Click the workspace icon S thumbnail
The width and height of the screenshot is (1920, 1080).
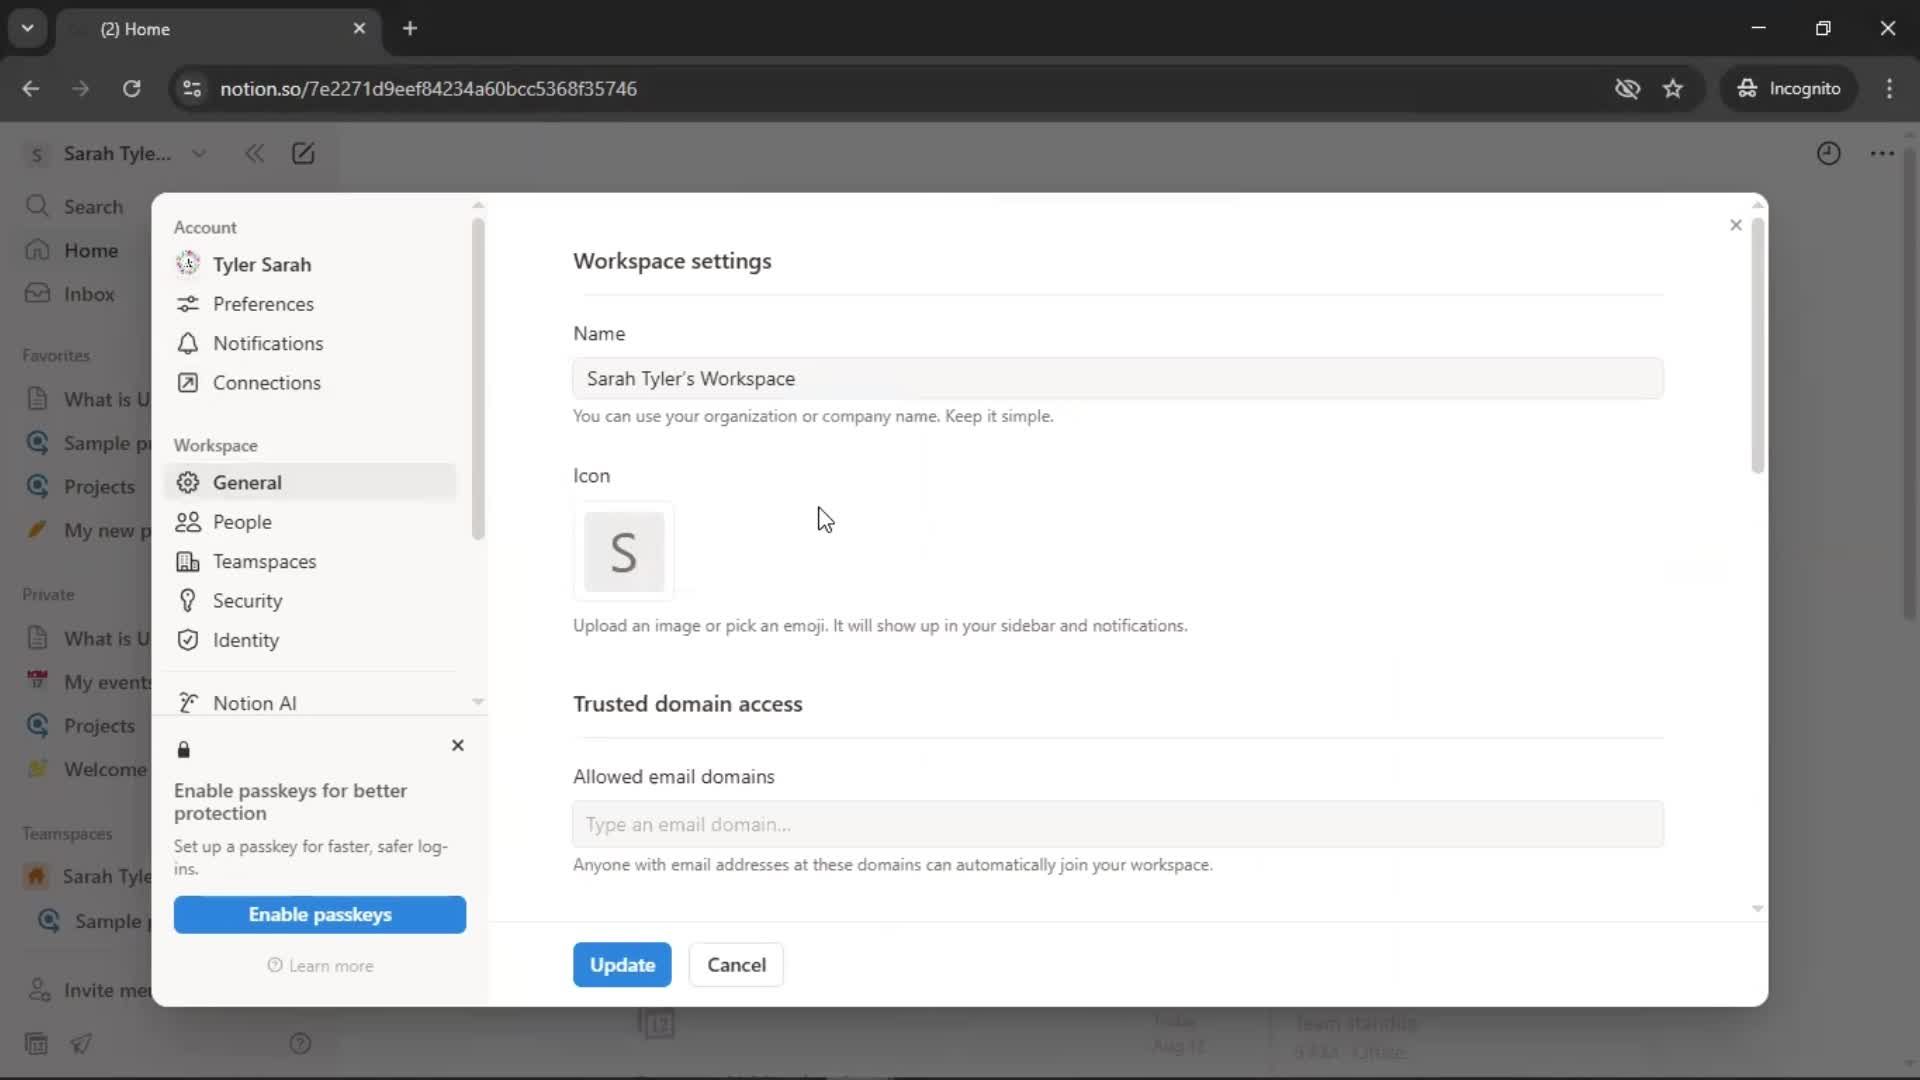(x=624, y=552)
